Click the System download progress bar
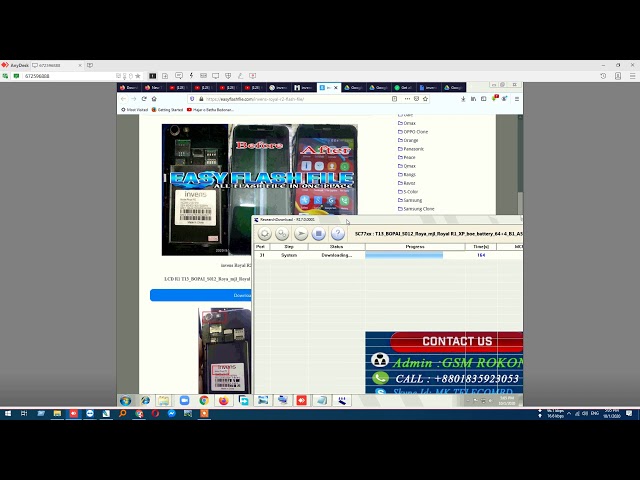Screen dimensions: 640x480 [415, 255]
